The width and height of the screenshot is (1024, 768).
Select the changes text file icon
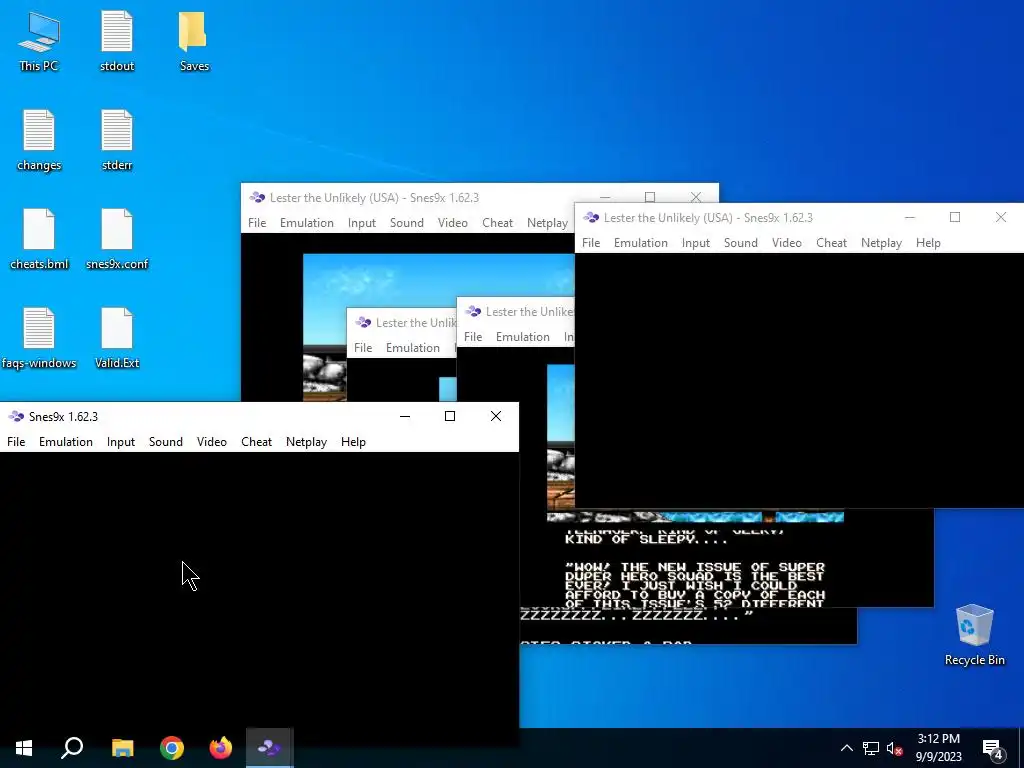[39, 140]
